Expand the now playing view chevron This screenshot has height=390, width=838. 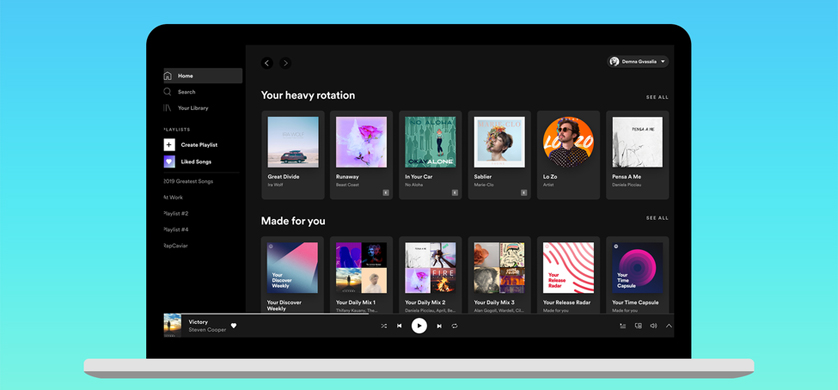click(x=669, y=325)
